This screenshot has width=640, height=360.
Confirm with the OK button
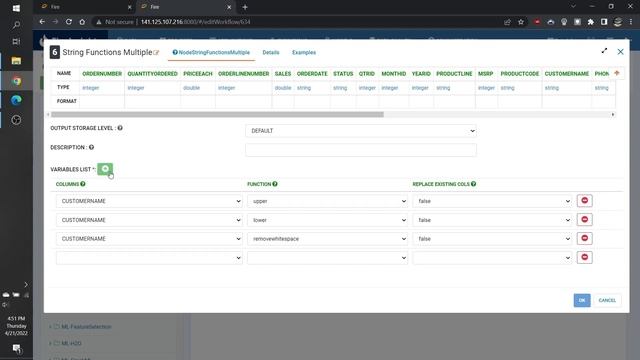(x=582, y=300)
